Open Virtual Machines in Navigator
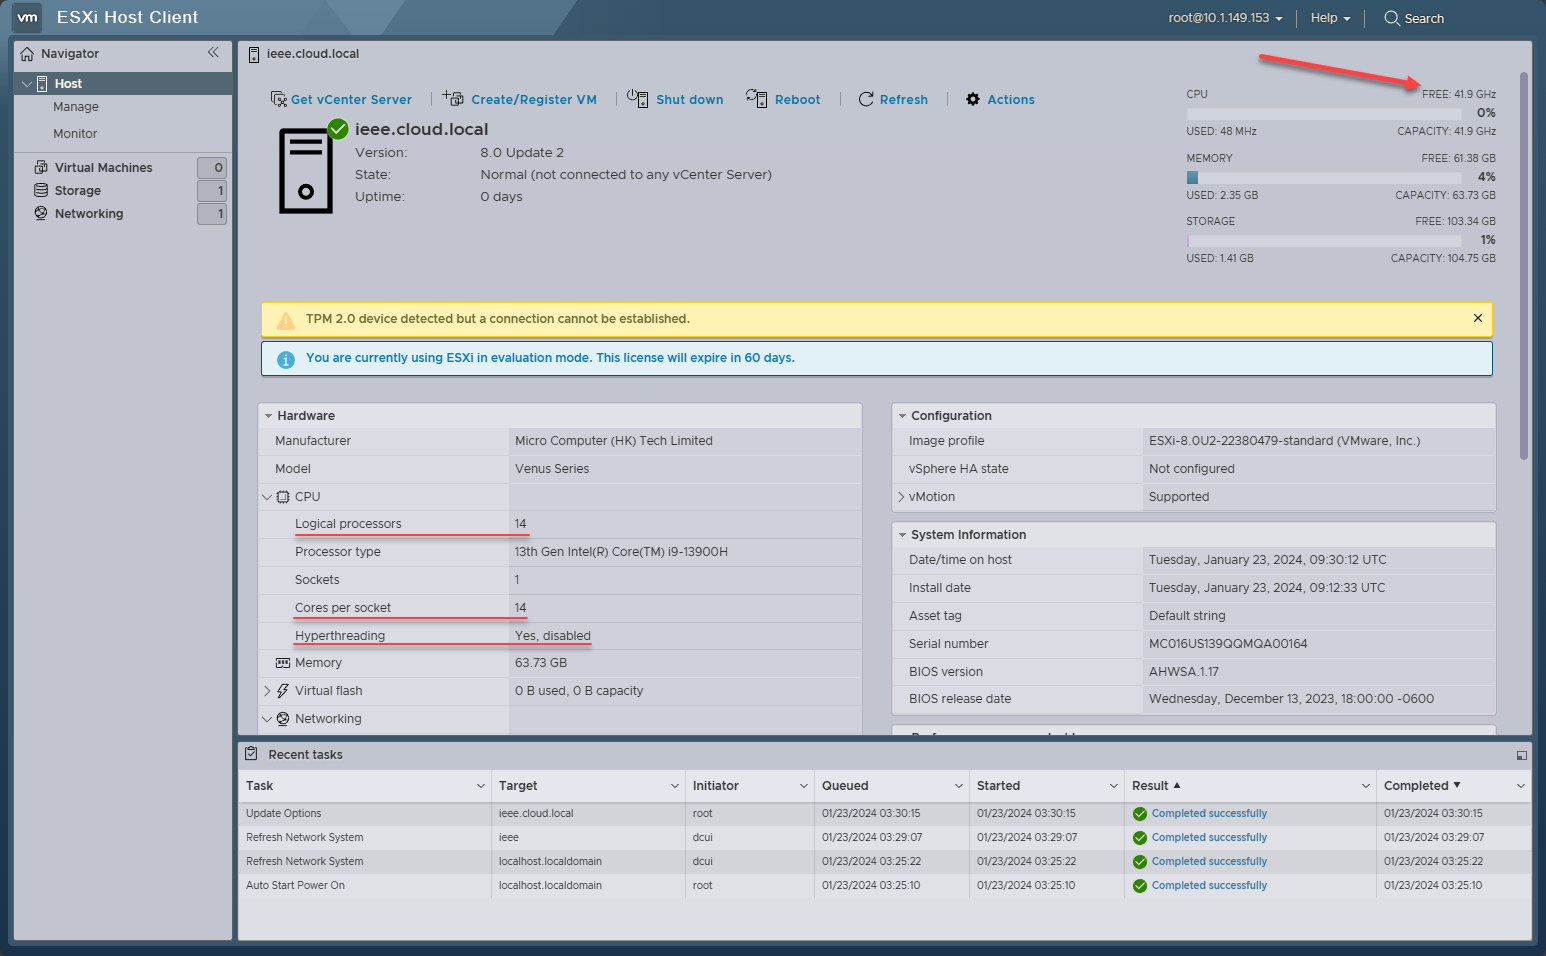The height and width of the screenshot is (956, 1546). pos(103,168)
